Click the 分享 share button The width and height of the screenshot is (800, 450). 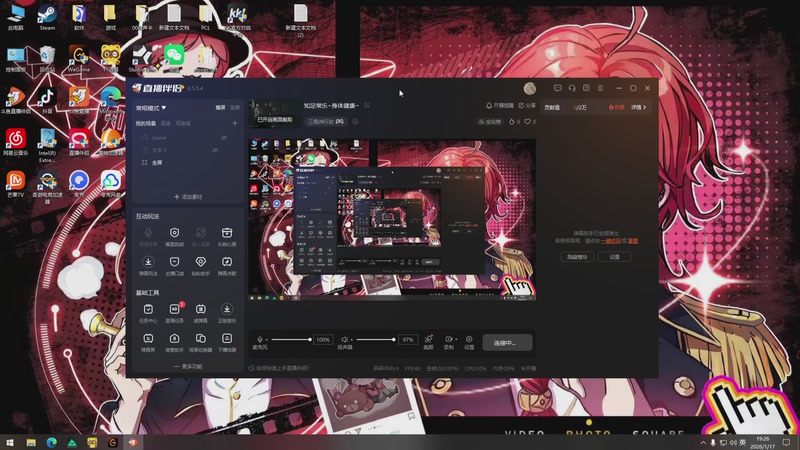click(x=527, y=106)
